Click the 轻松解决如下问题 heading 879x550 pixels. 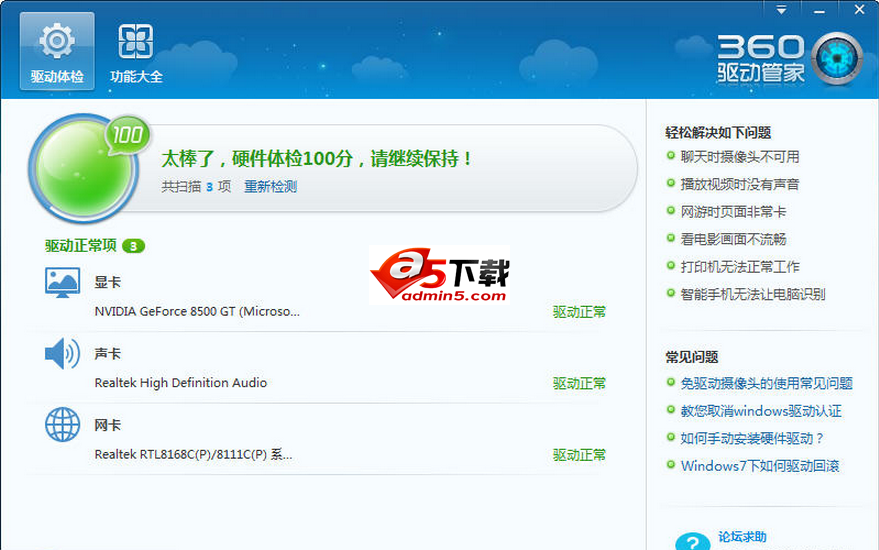point(718,133)
